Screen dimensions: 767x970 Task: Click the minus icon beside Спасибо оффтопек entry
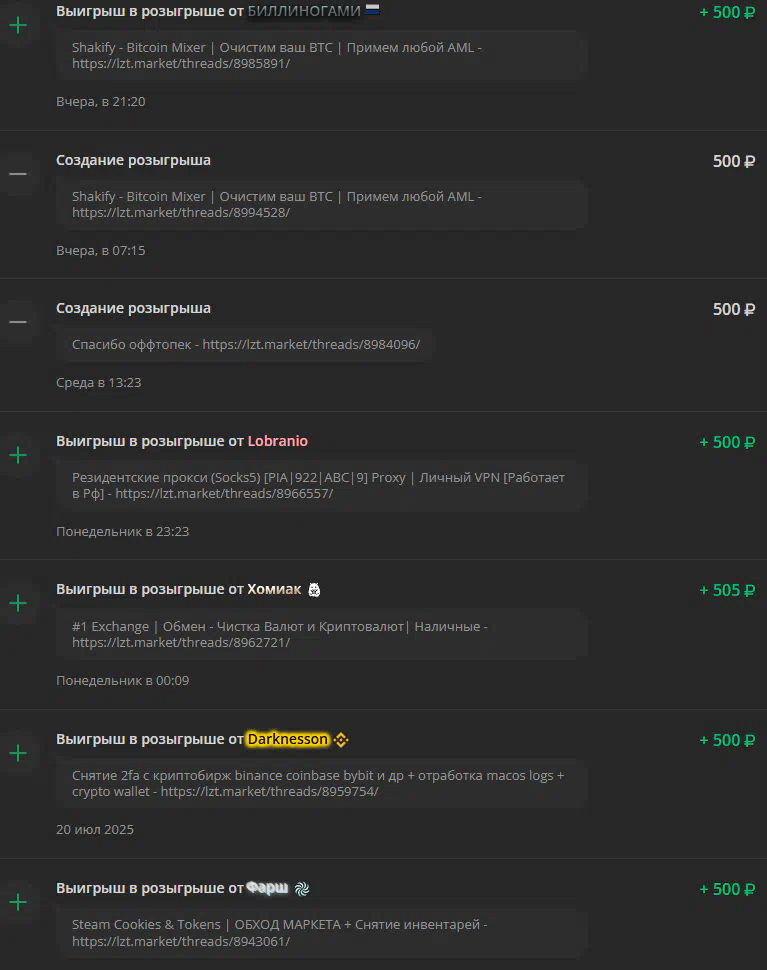coord(18,322)
